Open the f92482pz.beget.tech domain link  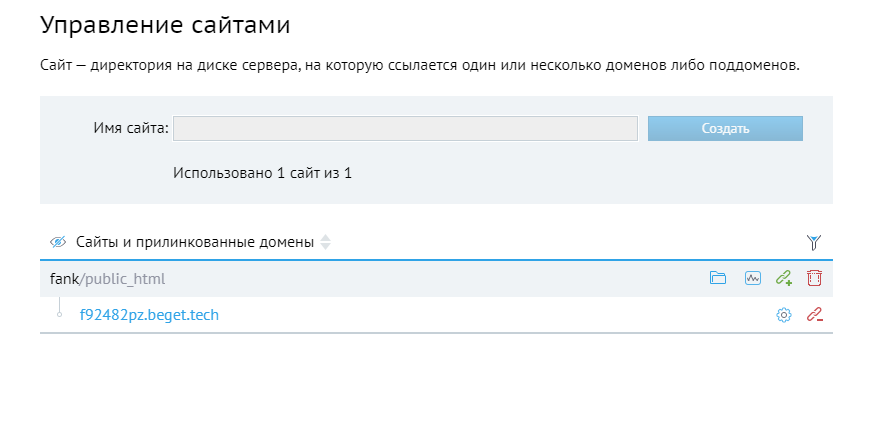(x=149, y=315)
